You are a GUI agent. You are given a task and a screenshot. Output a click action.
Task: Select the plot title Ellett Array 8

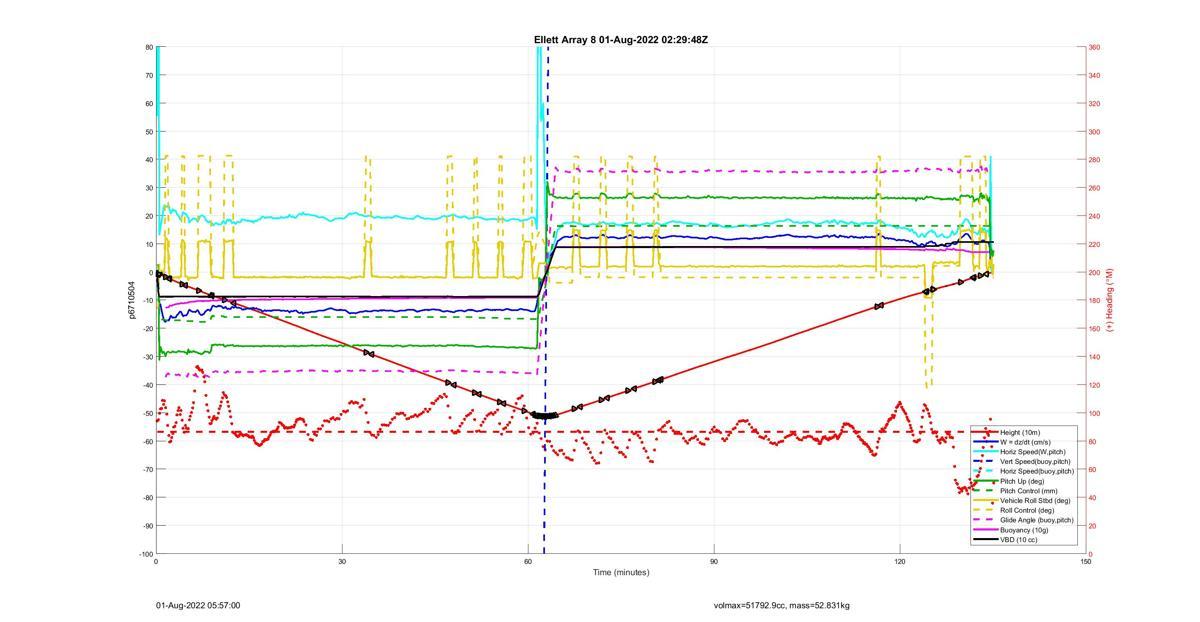click(620, 40)
